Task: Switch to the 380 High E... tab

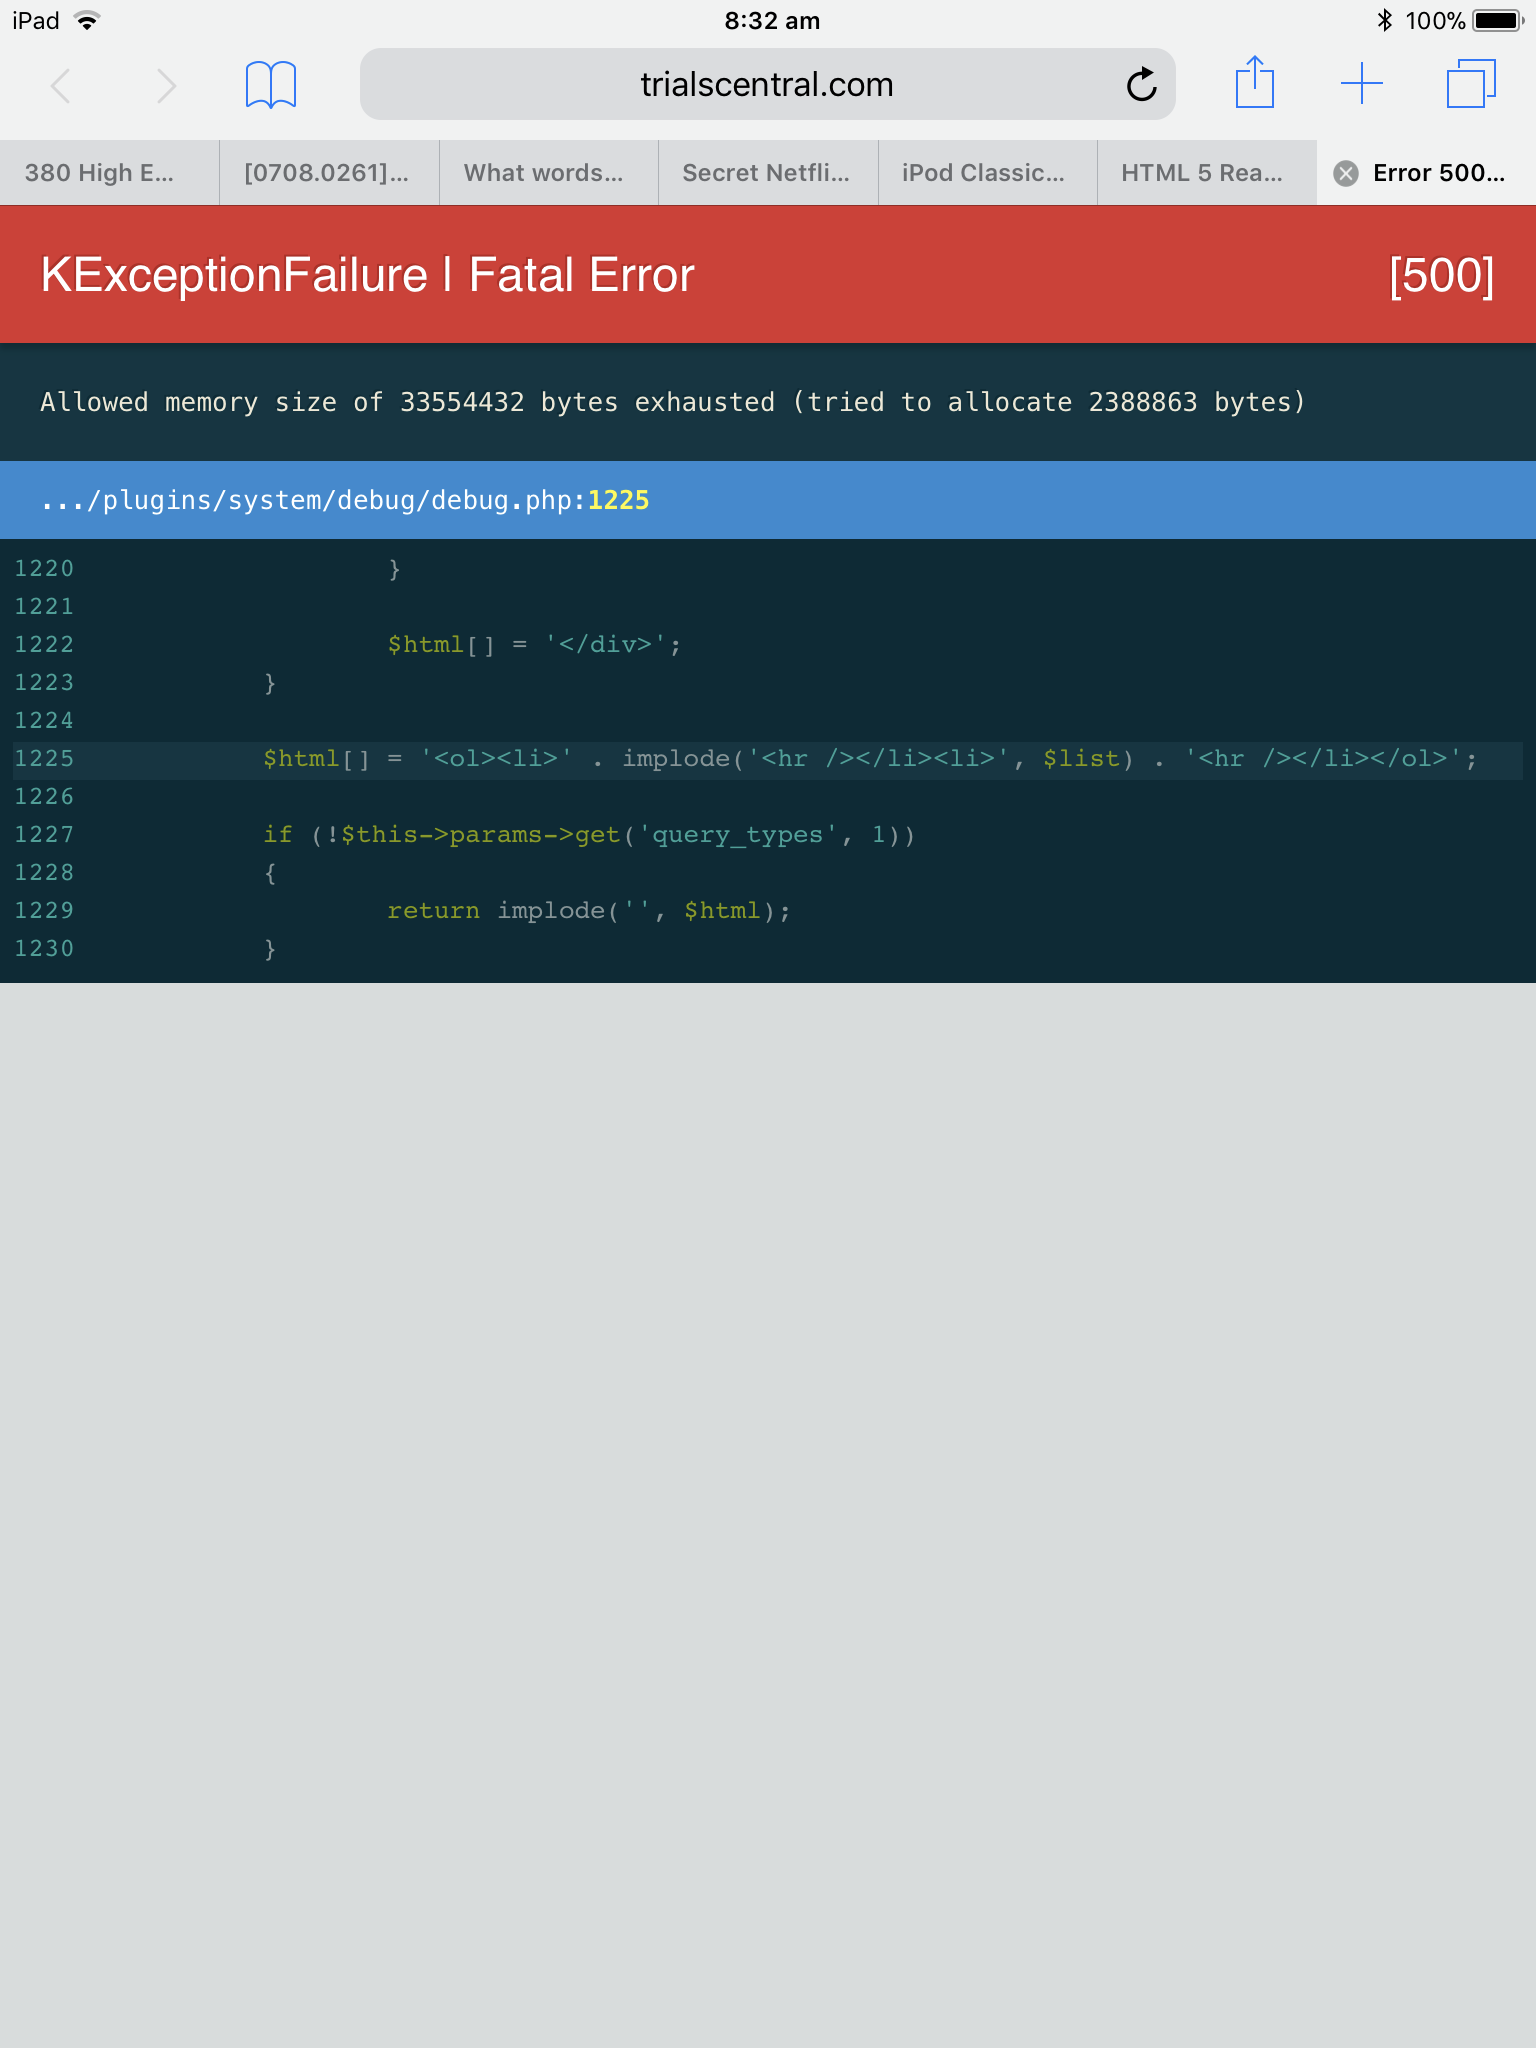Action: (x=100, y=173)
